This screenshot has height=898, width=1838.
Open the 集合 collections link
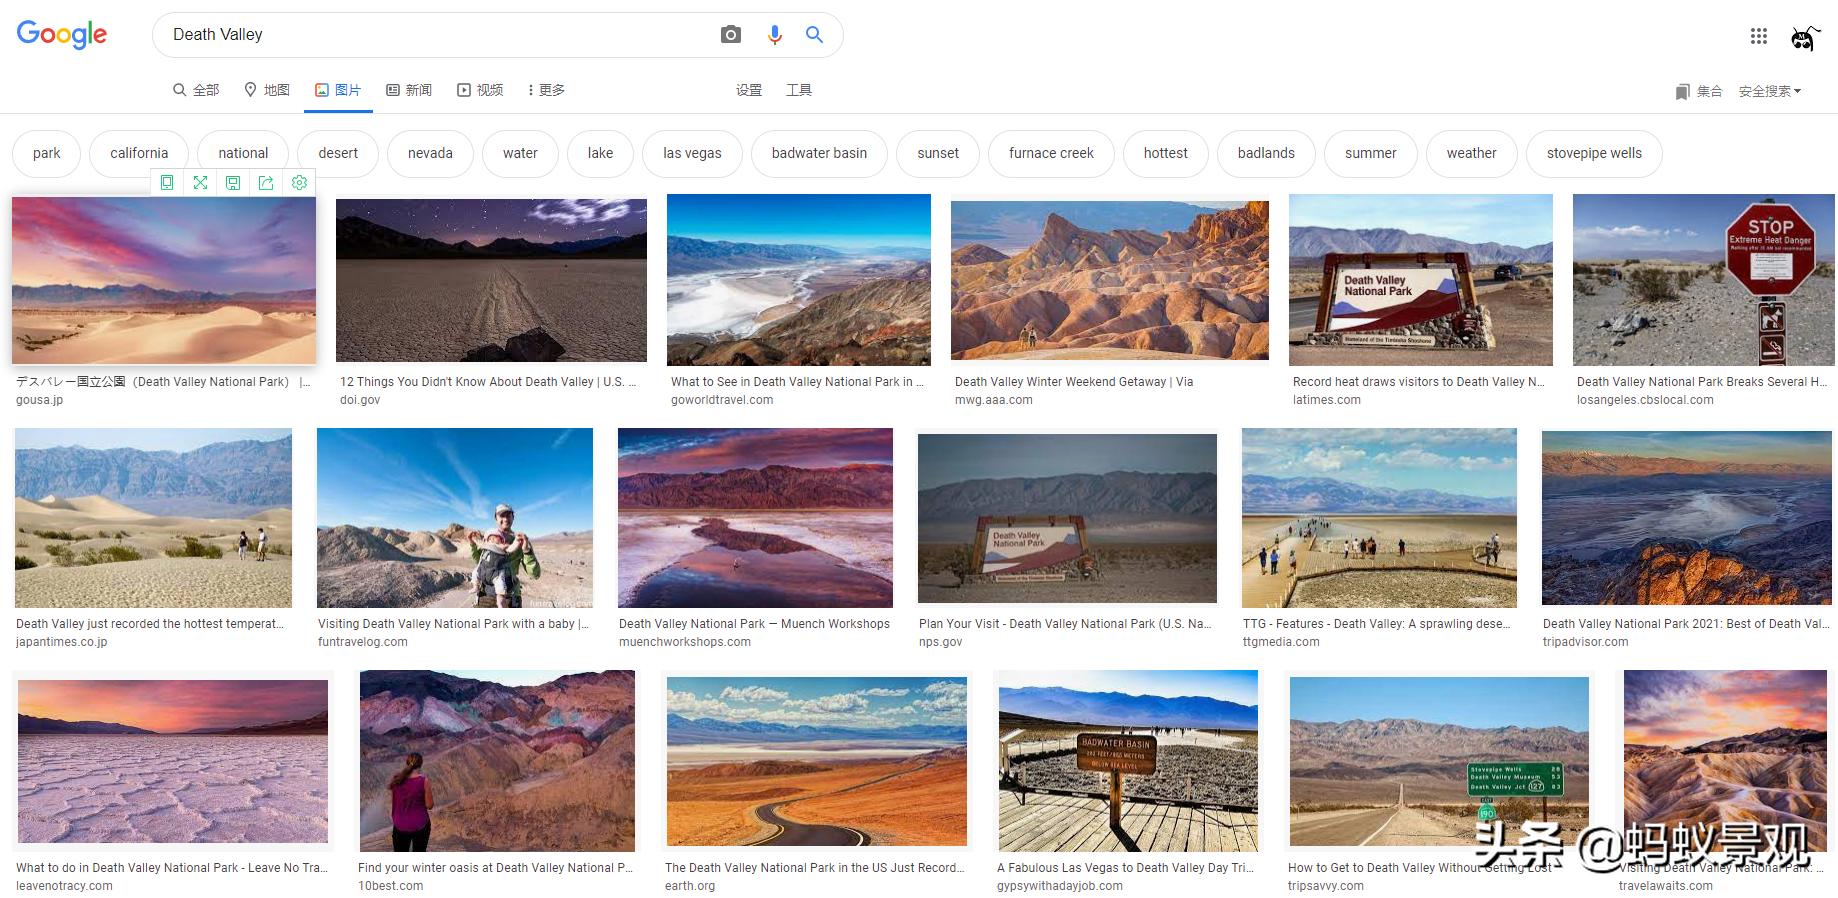[x=1699, y=91]
